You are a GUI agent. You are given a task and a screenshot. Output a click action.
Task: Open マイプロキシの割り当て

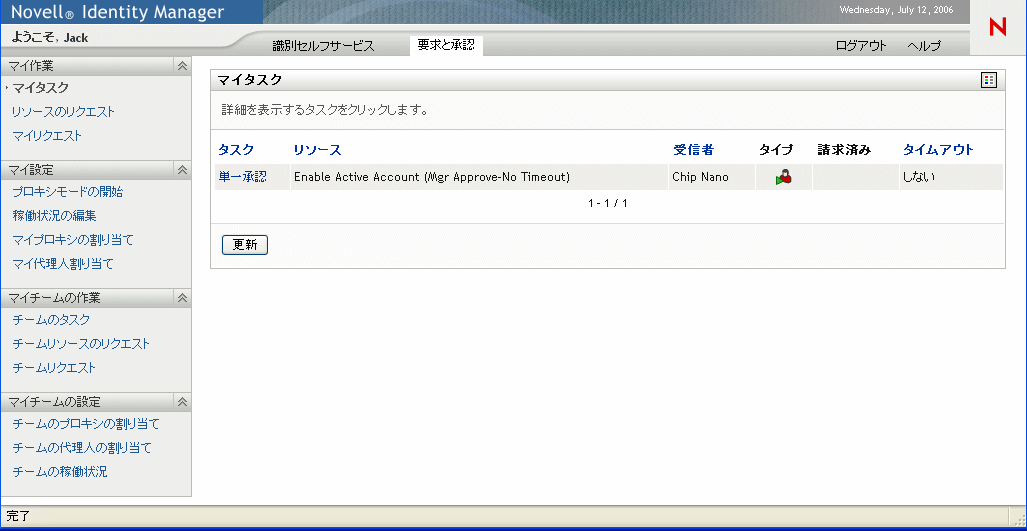coord(73,240)
